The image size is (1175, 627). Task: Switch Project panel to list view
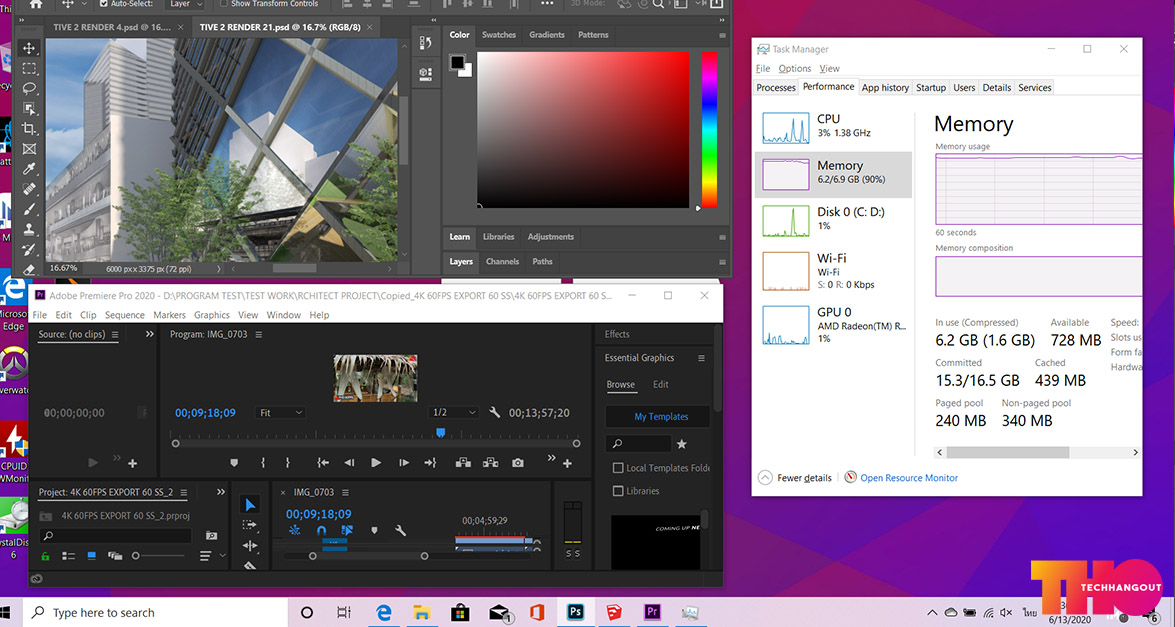coord(68,556)
